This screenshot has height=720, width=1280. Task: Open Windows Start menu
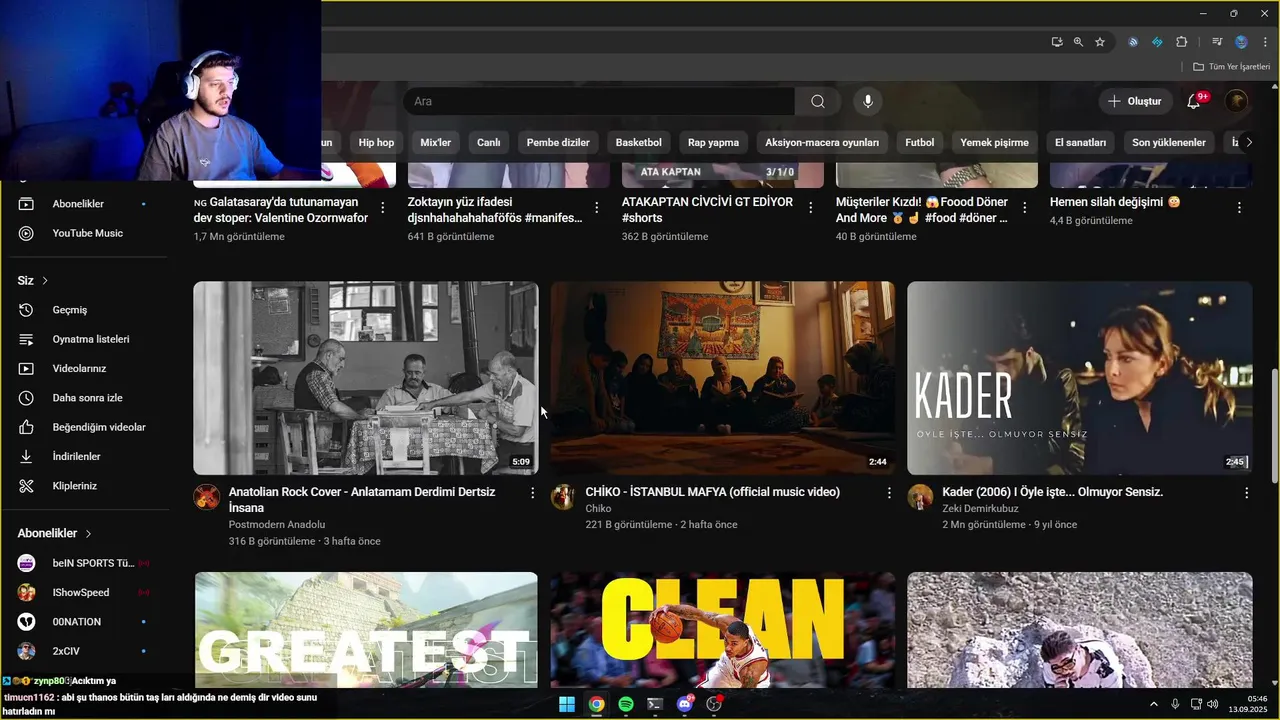click(x=567, y=704)
